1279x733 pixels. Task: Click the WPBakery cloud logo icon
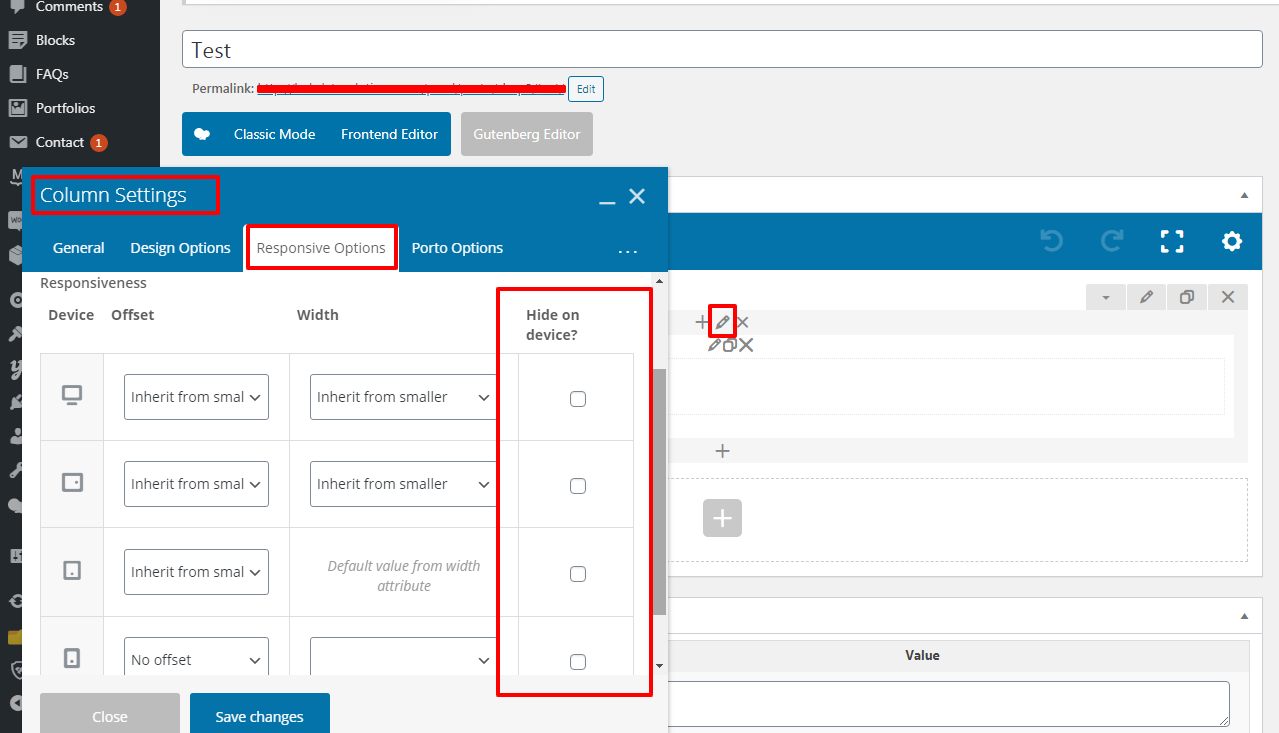tap(202, 134)
